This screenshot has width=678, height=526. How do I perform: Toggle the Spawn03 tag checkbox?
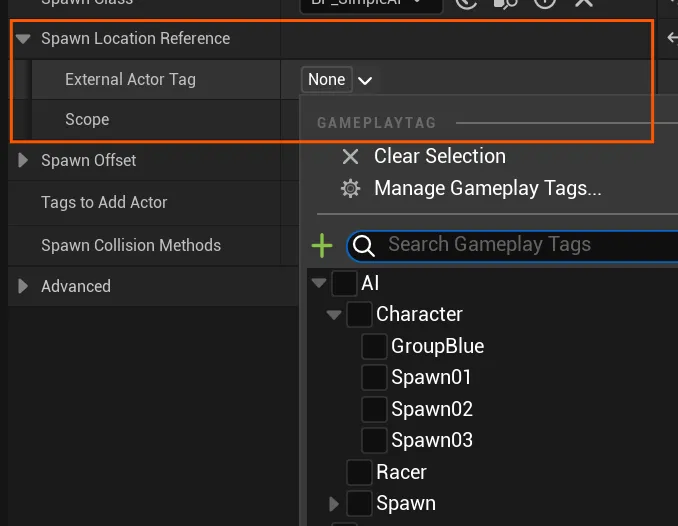374,440
